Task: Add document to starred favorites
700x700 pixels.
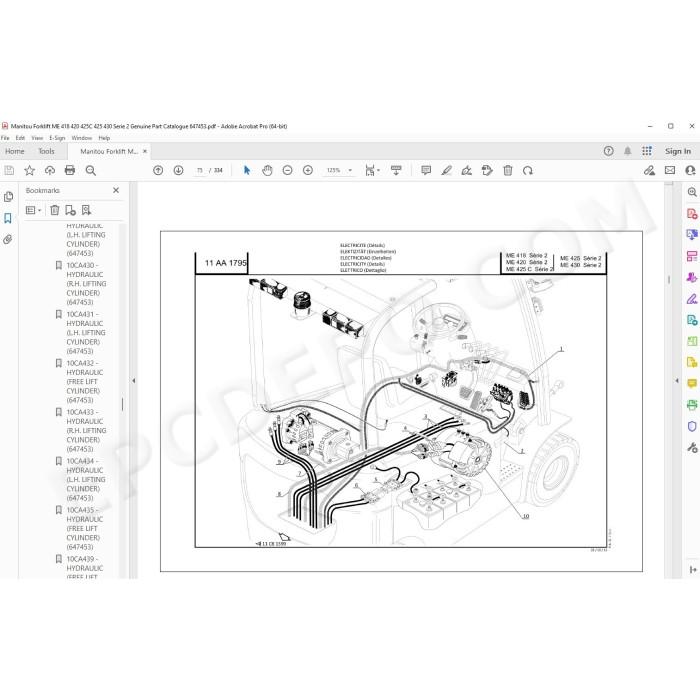Action: point(29,170)
